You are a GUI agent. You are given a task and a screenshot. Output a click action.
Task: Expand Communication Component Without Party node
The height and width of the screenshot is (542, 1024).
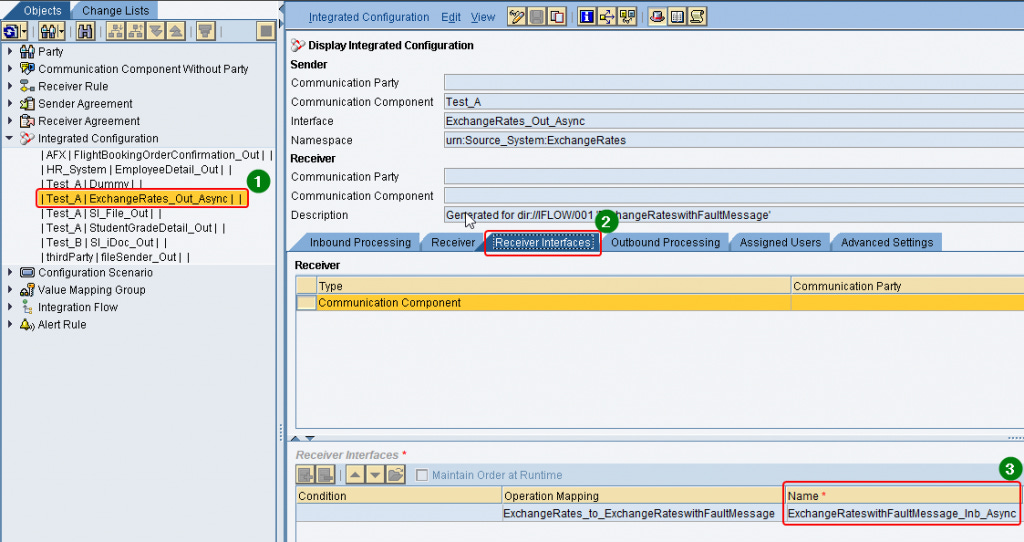(x=10, y=69)
